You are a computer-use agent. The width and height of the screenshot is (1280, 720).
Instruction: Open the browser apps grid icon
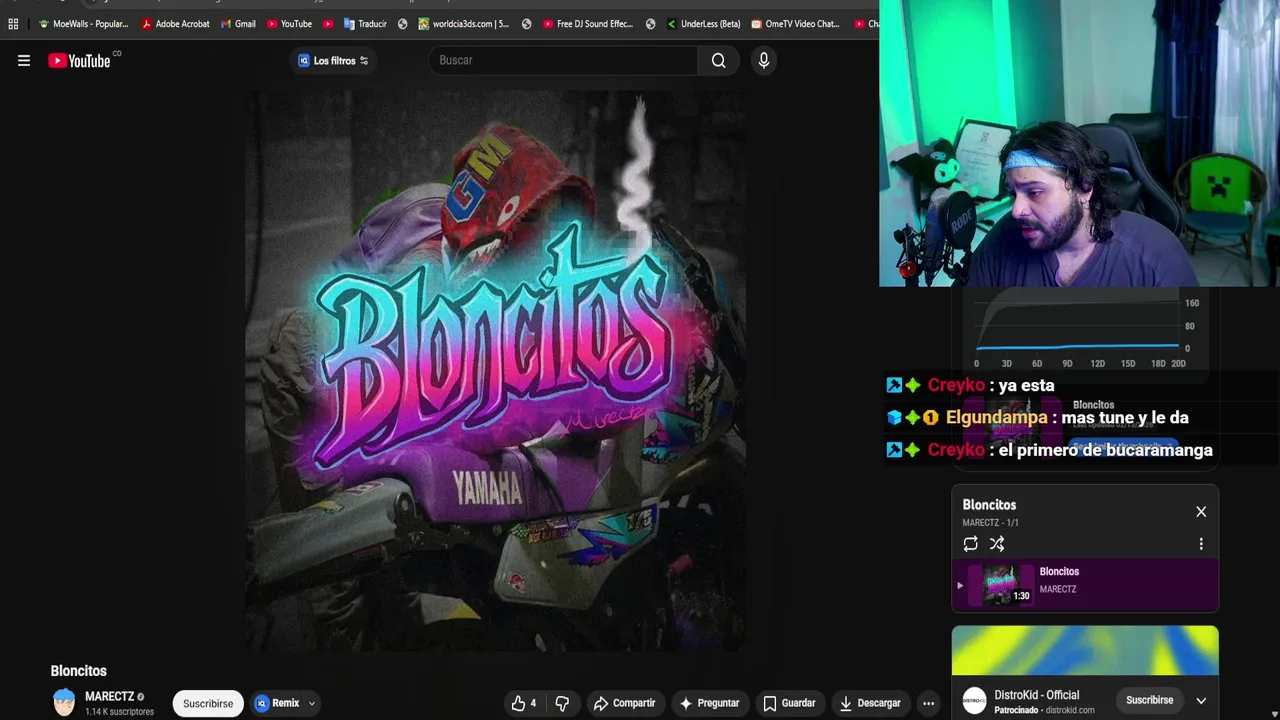click(x=13, y=24)
